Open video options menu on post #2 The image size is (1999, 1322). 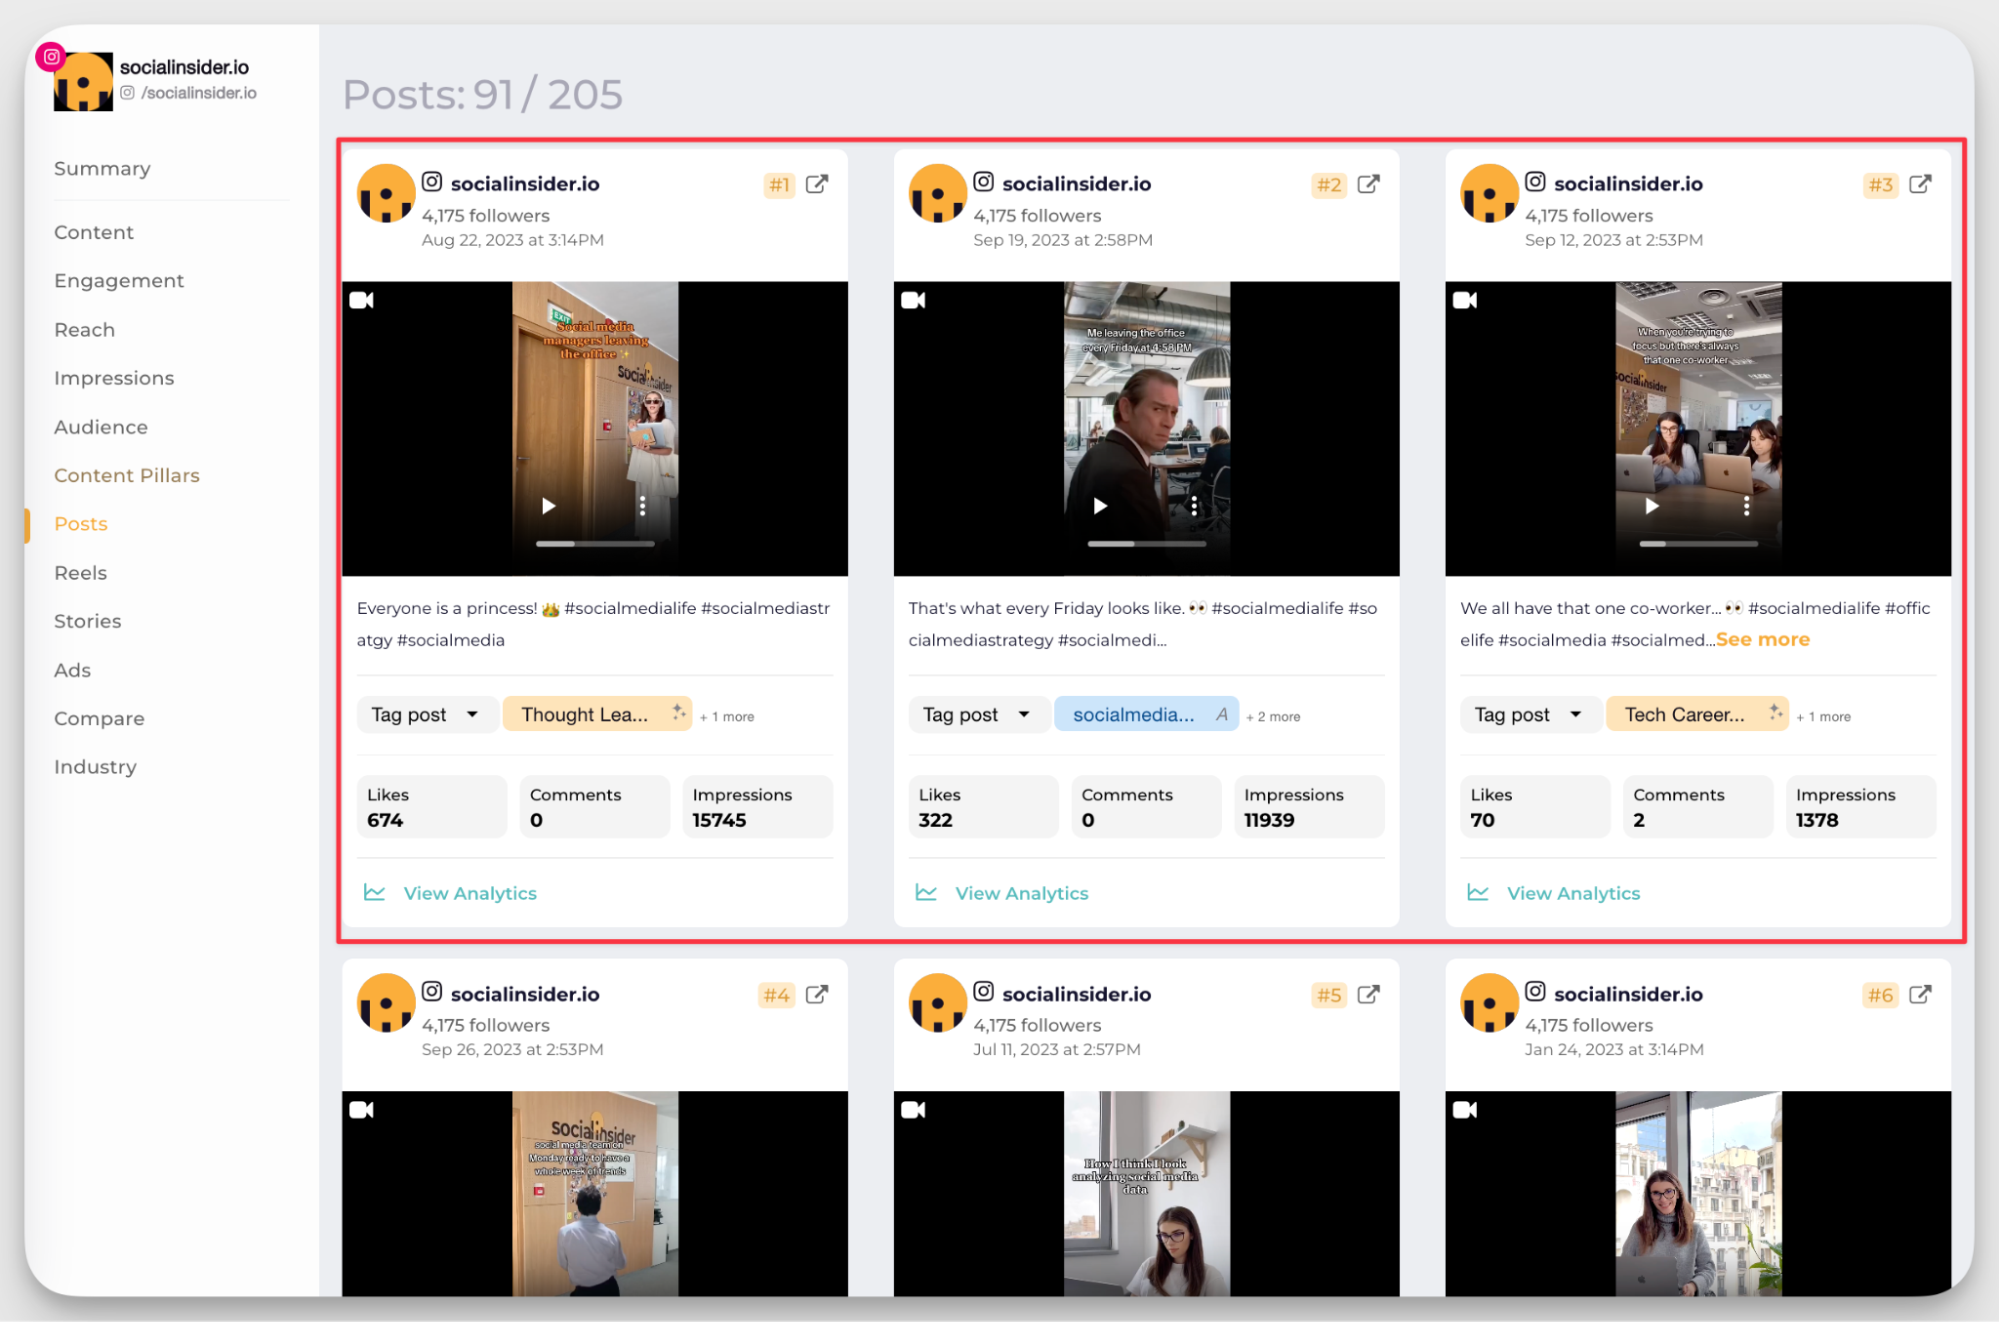1194,506
